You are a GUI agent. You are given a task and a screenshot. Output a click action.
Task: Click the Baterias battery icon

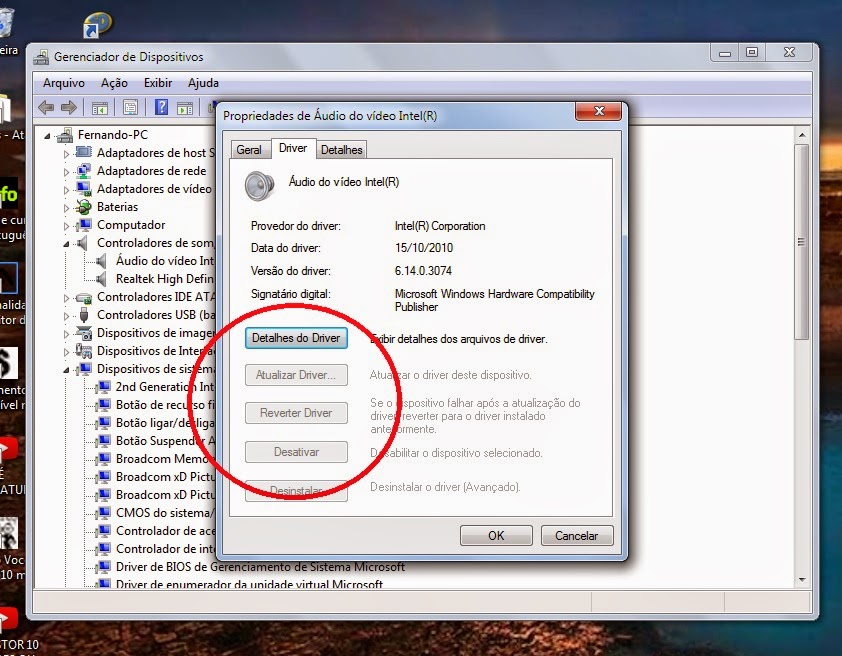click(83, 207)
